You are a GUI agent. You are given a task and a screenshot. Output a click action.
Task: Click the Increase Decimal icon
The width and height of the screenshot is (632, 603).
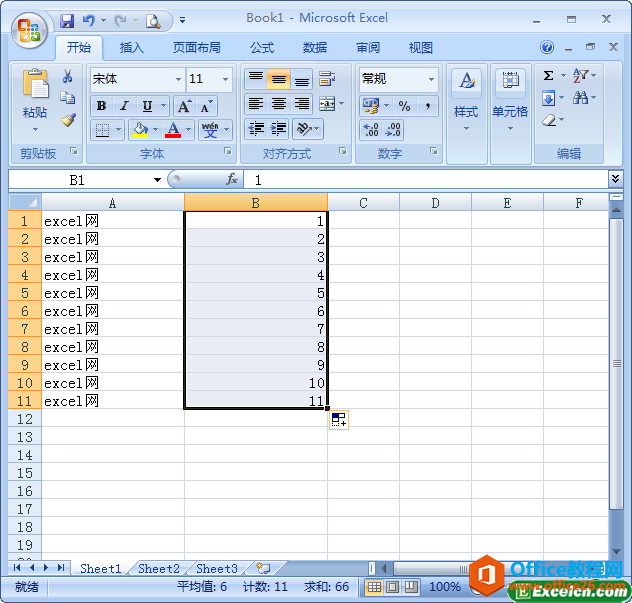[371, 130]
